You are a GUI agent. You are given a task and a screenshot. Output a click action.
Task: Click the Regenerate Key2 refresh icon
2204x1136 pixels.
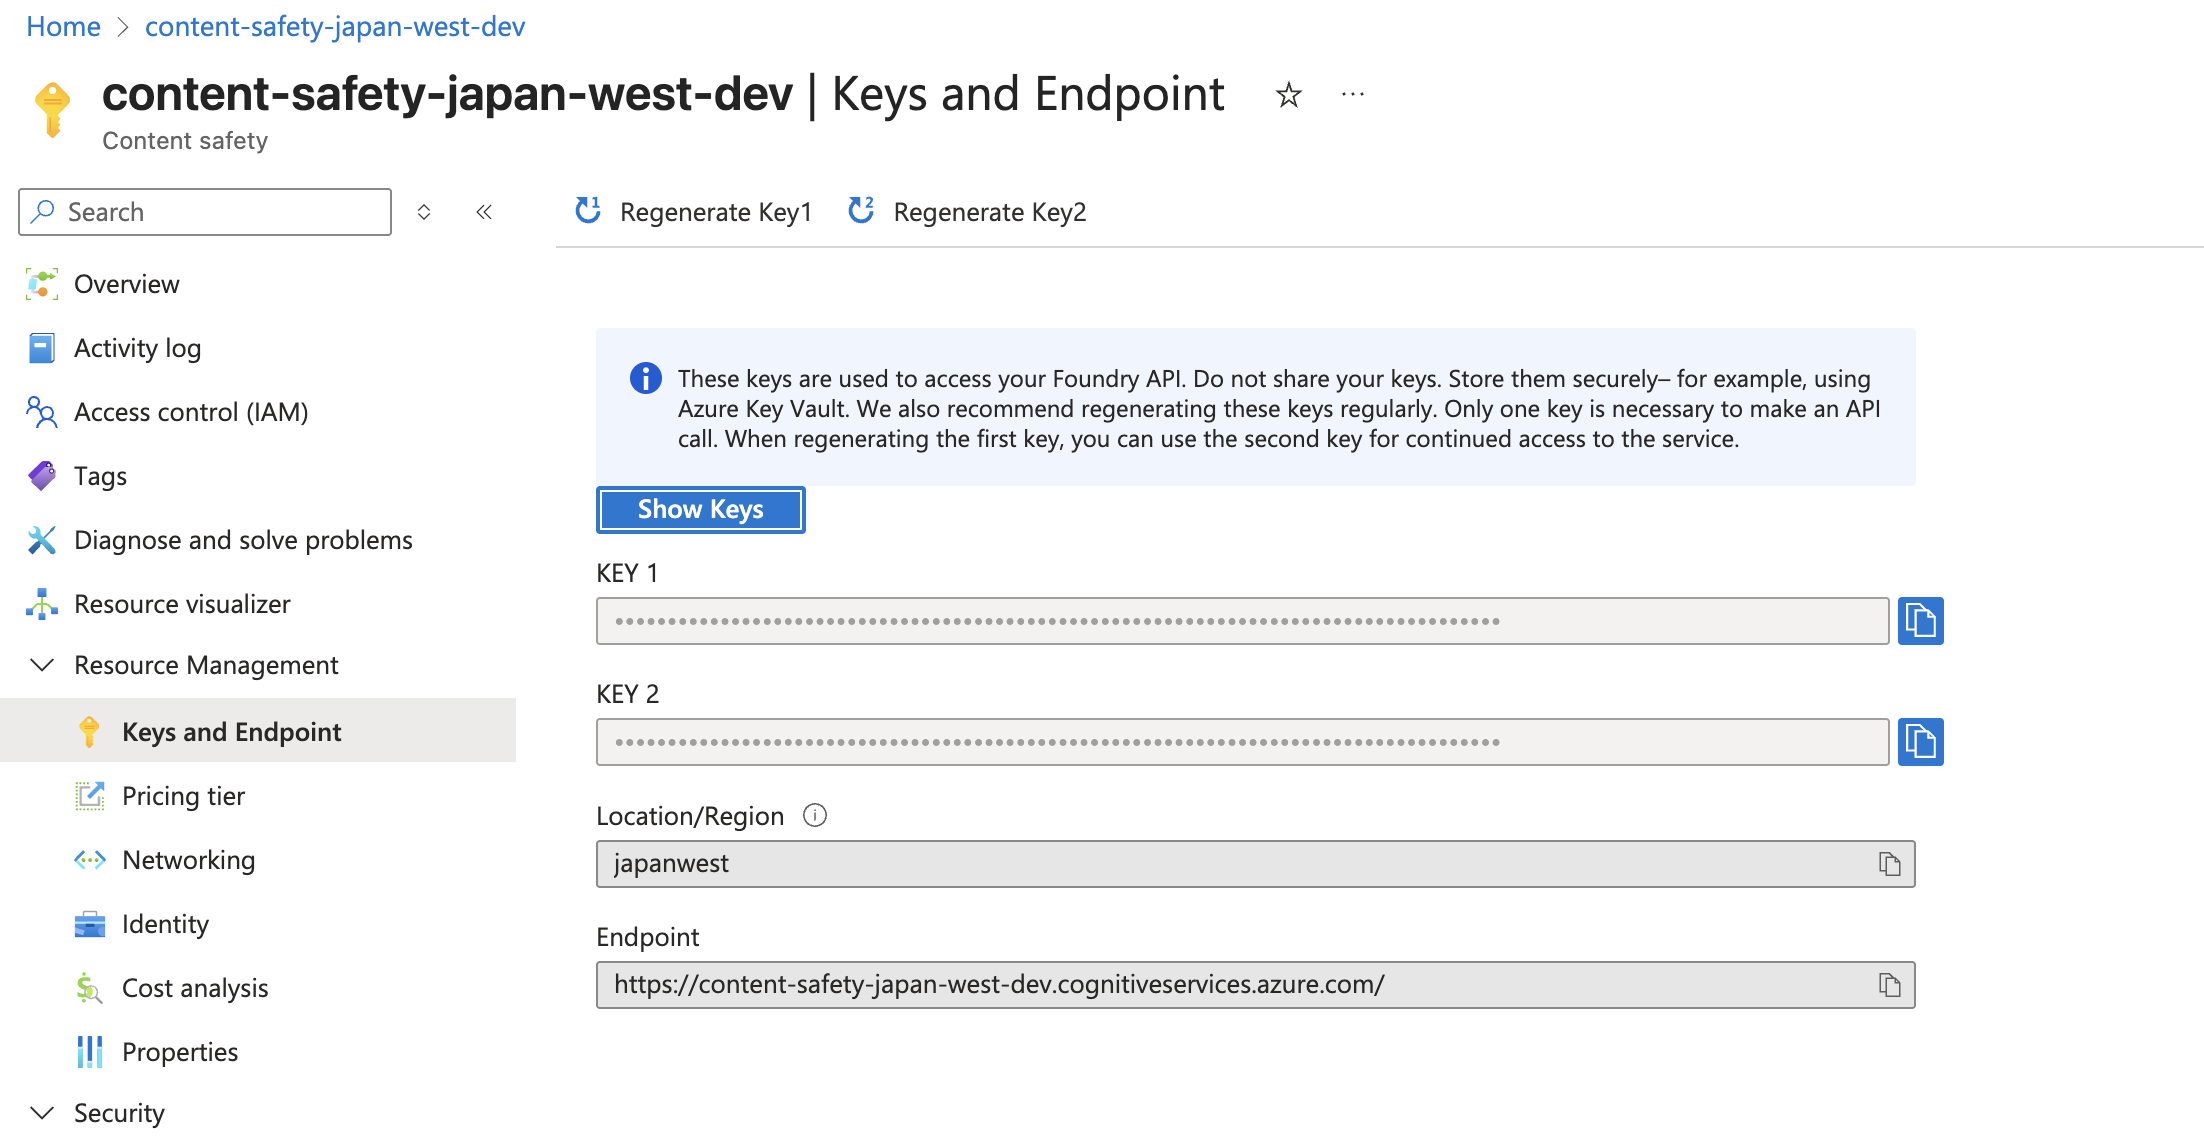click(861, 210)
